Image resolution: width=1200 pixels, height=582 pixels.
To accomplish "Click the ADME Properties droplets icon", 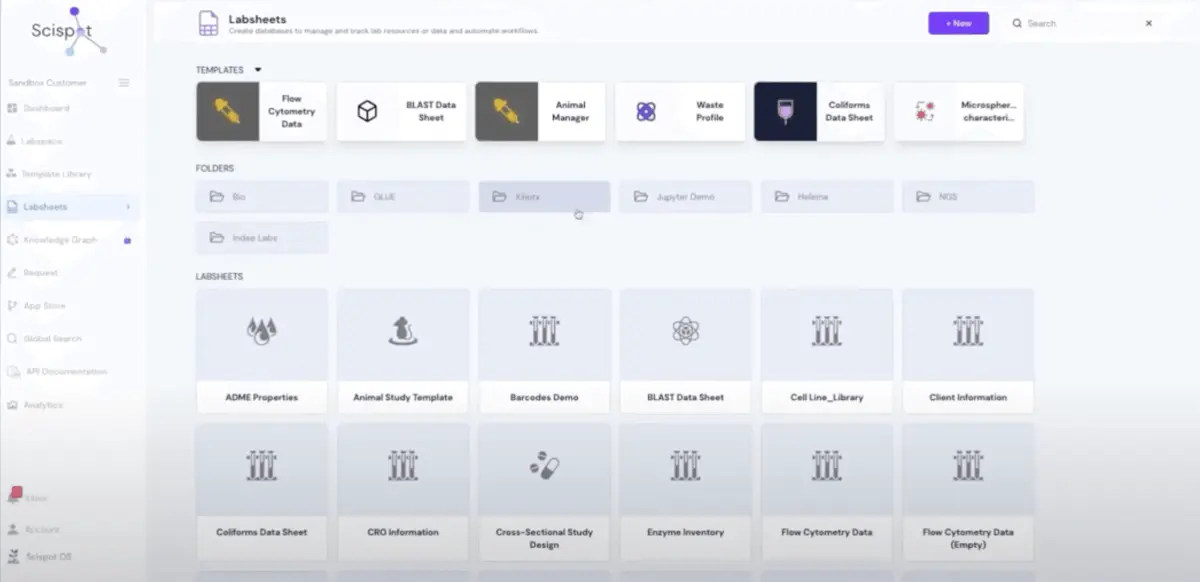I will [x=262, y=331].
